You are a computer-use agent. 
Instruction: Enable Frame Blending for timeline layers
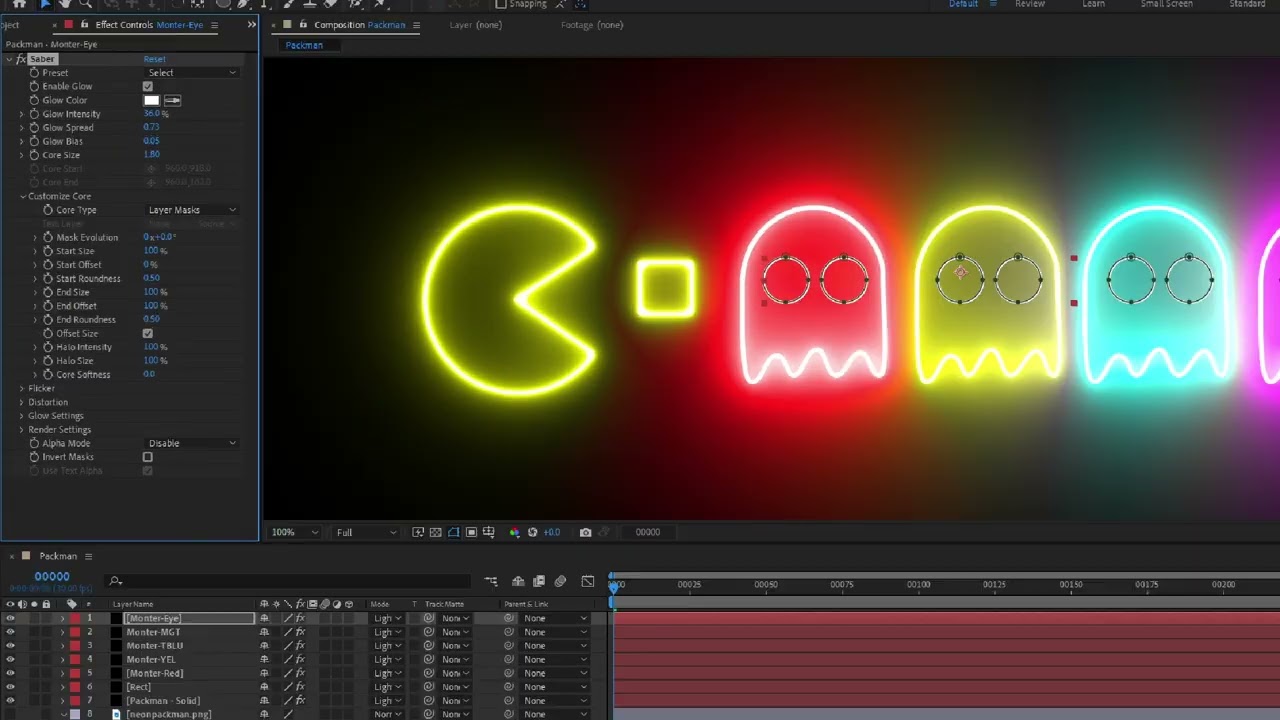(539, 581)
